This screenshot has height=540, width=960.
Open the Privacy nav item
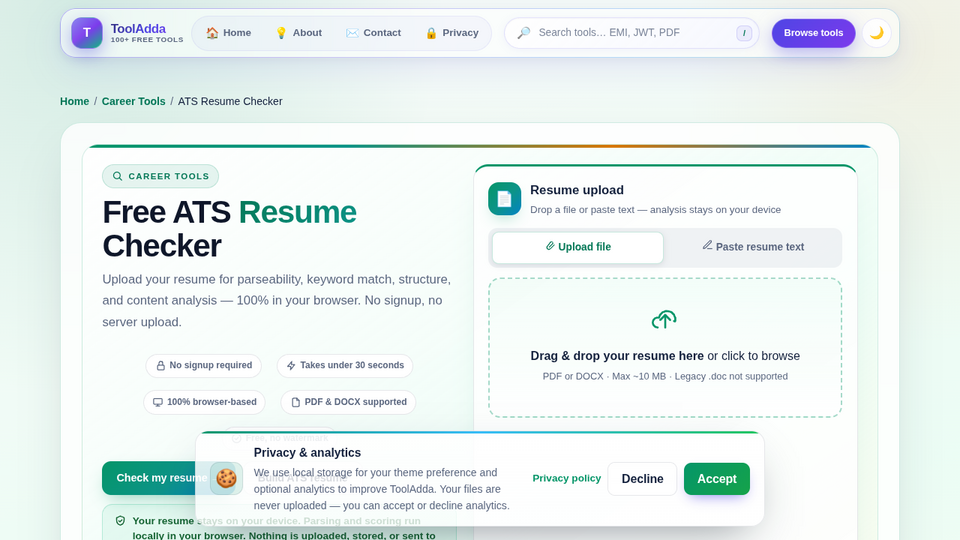click(452, 33)
